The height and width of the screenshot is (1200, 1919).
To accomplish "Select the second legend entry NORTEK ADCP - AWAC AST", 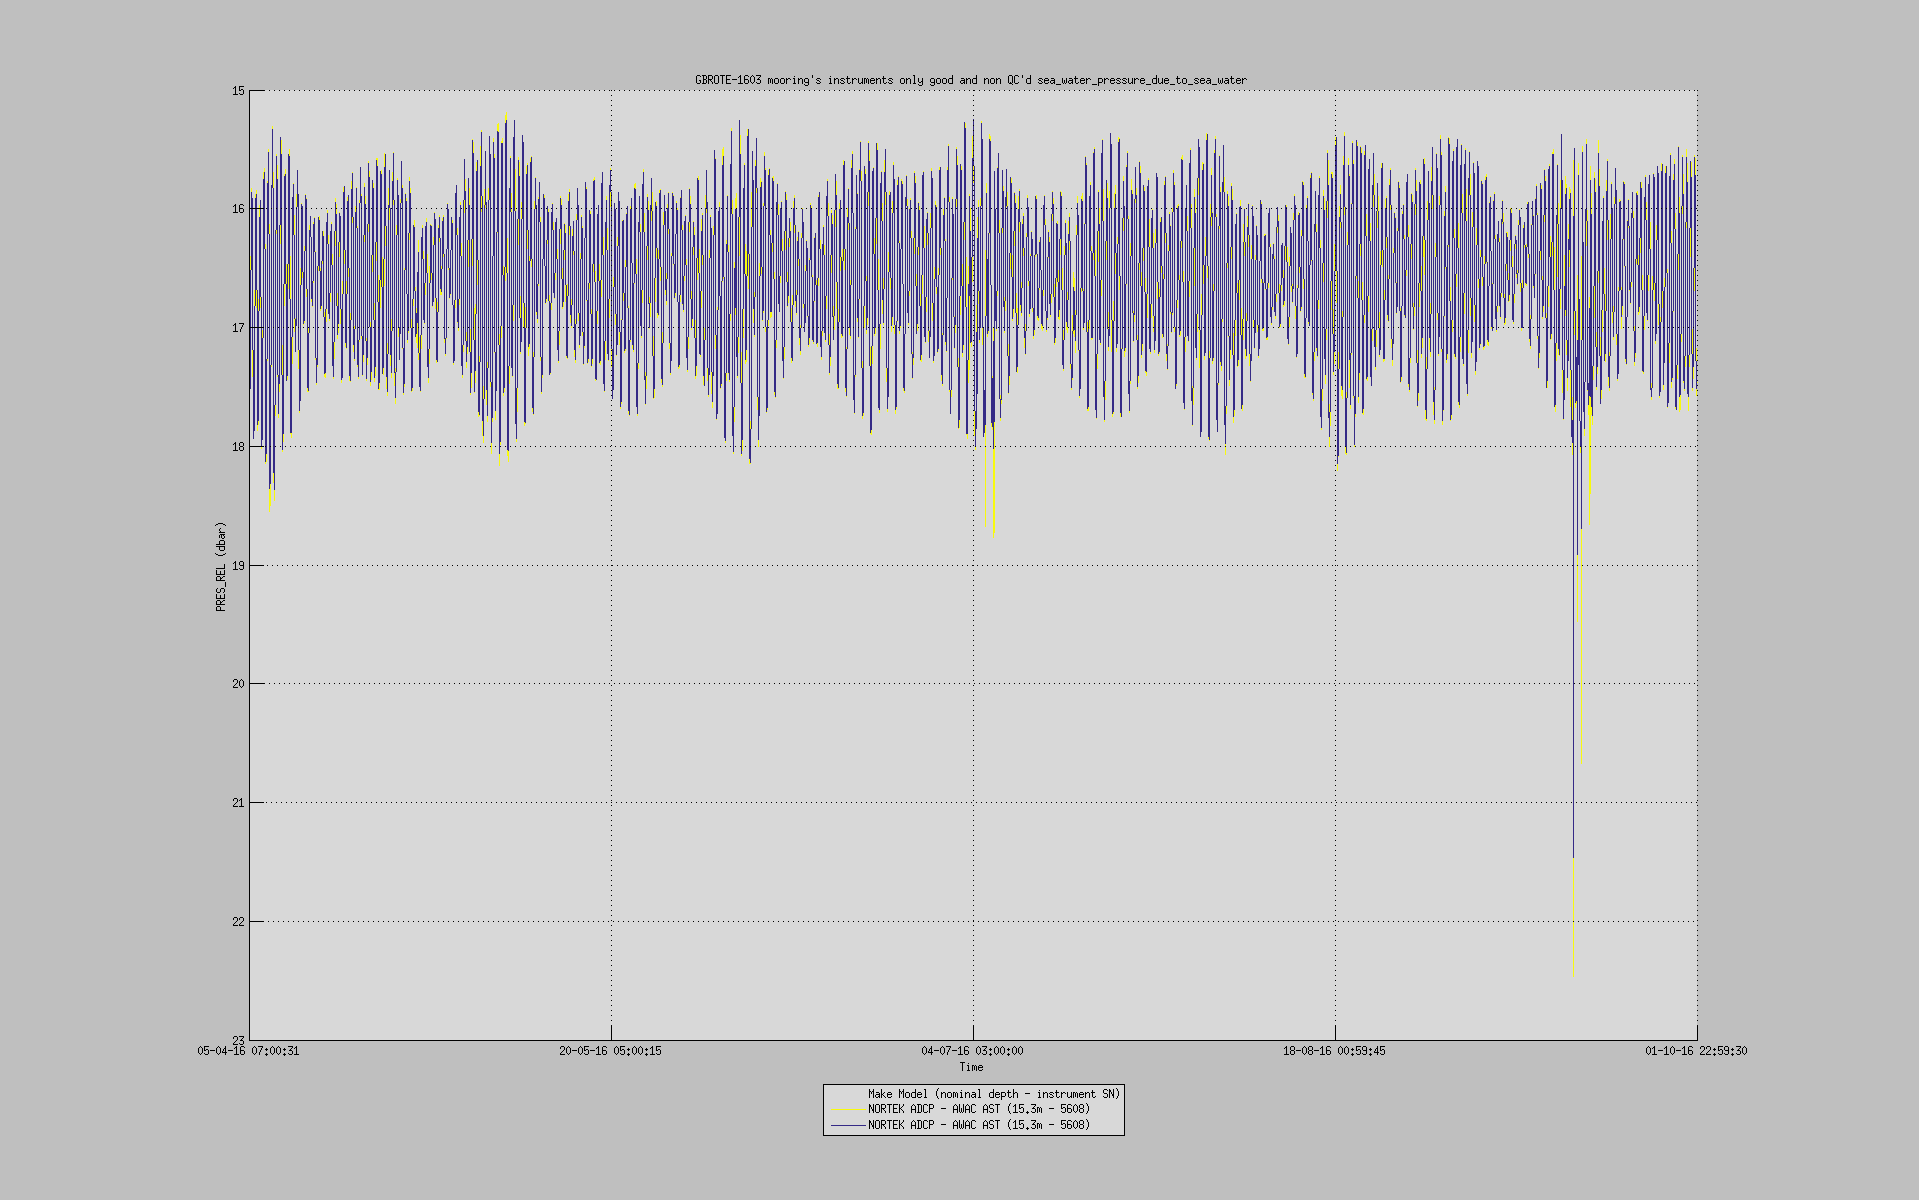I will click(x=978, y=1124).
